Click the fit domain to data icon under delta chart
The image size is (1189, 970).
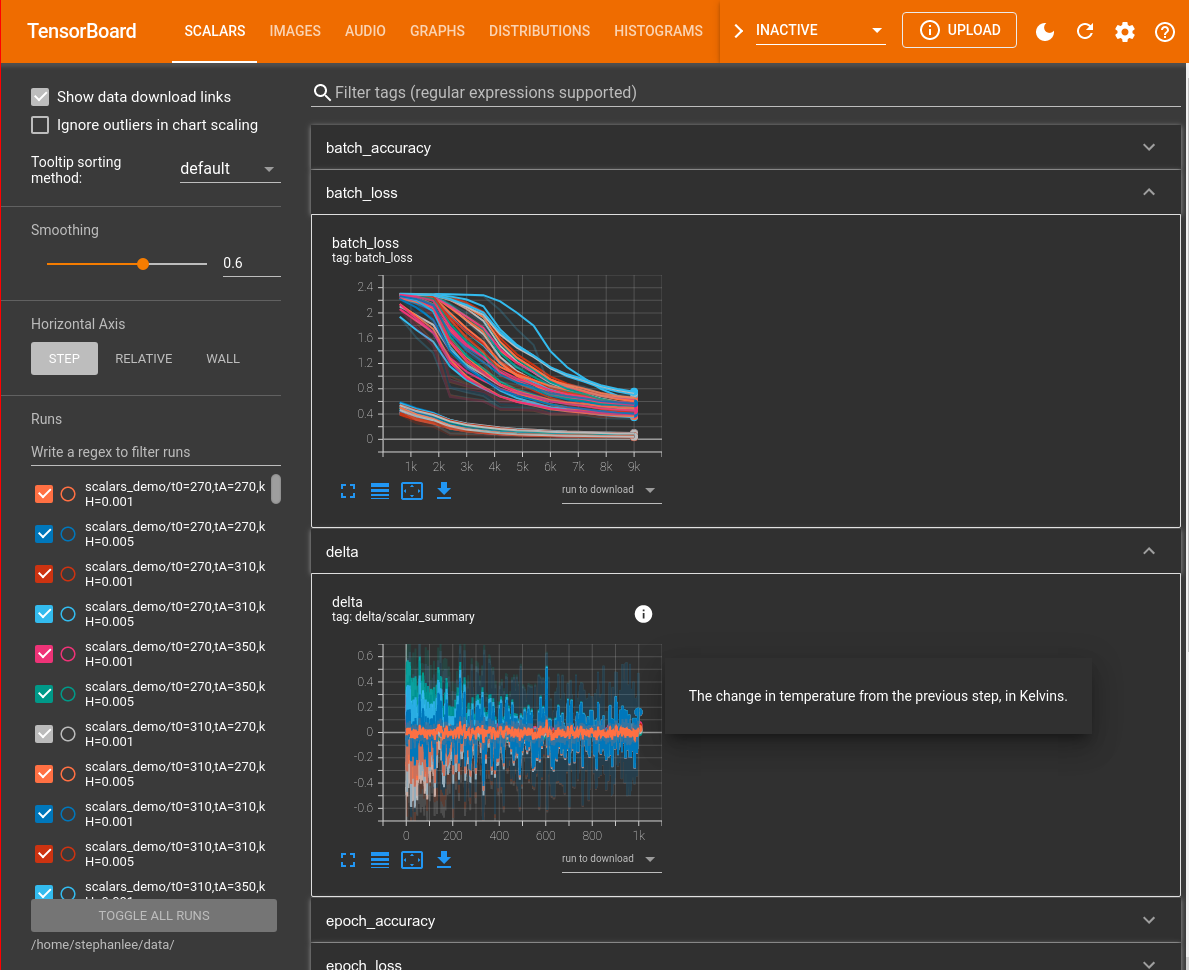pos(411,860)
